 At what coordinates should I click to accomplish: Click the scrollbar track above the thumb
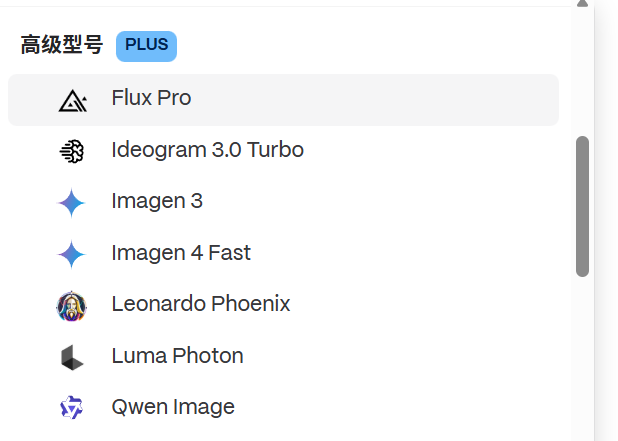(583, 70)
